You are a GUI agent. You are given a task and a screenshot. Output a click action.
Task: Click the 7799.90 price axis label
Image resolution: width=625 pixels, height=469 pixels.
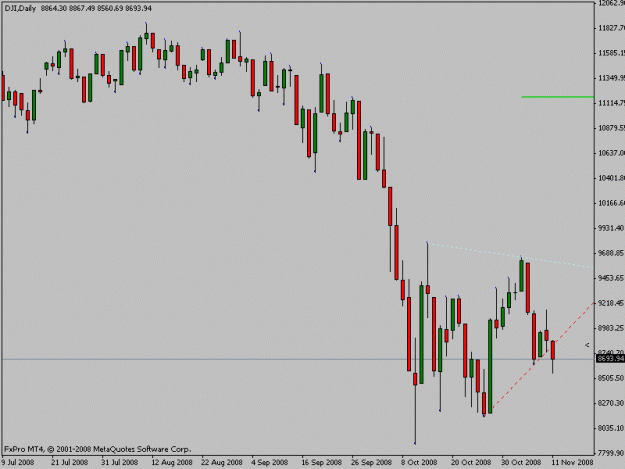point(611,453)
